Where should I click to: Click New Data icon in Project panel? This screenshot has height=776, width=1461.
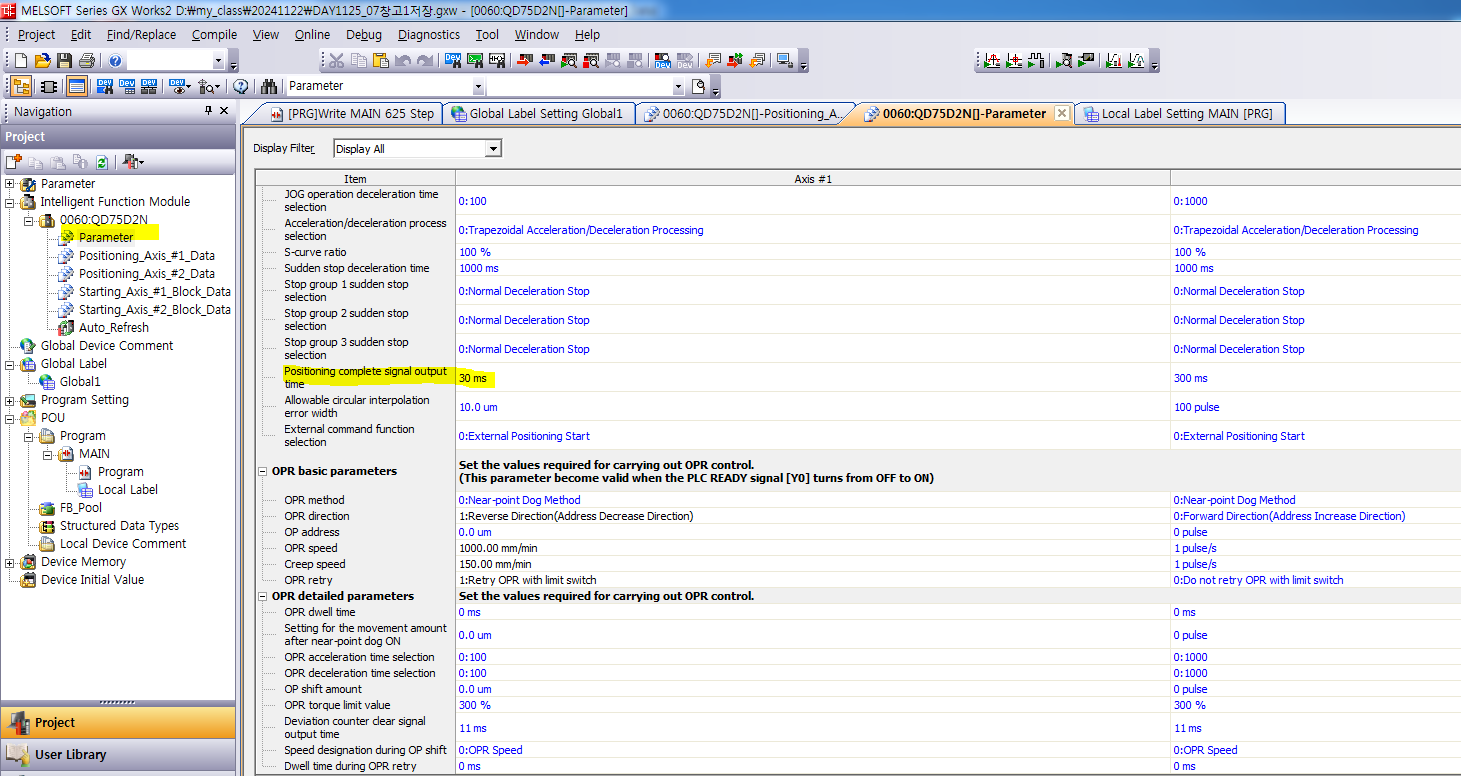tap(14, 161)
